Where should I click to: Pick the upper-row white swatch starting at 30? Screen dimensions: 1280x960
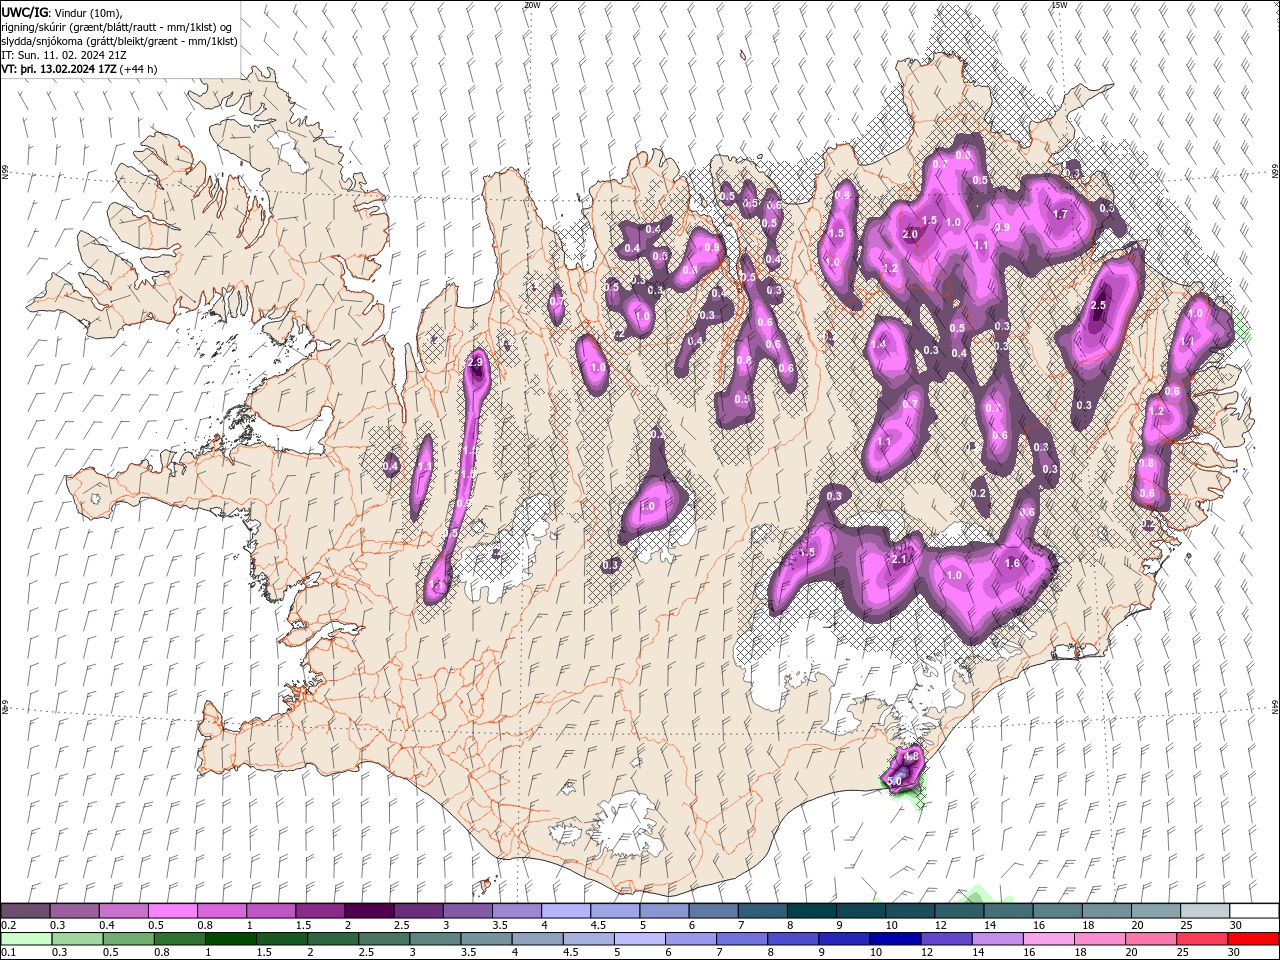click(1254, 911)
